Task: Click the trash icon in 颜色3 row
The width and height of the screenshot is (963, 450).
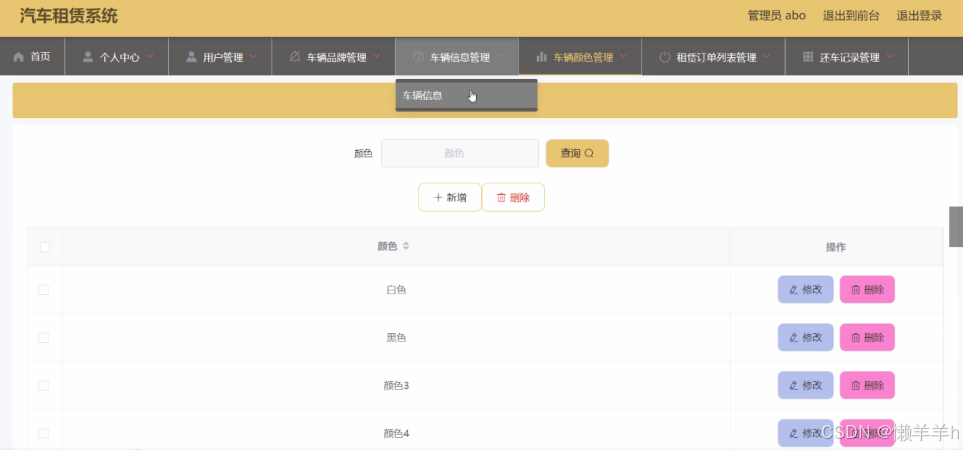Action: coord(856,386)
